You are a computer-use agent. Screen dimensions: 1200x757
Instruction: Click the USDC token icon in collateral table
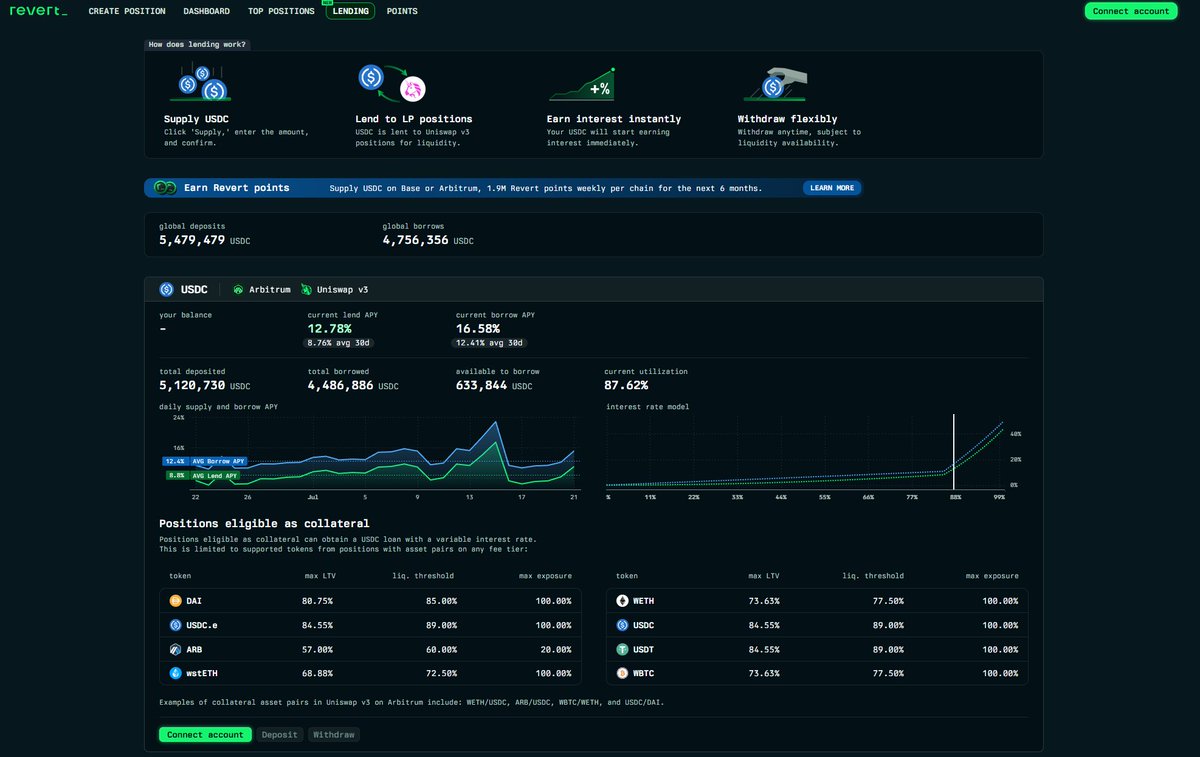[x=621, y=625]
